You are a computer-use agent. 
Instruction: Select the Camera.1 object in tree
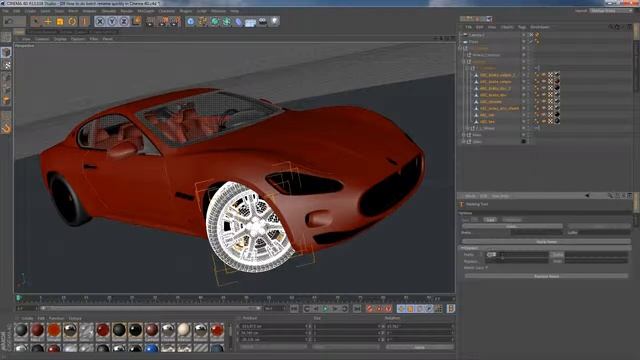(x=476, y=35)
